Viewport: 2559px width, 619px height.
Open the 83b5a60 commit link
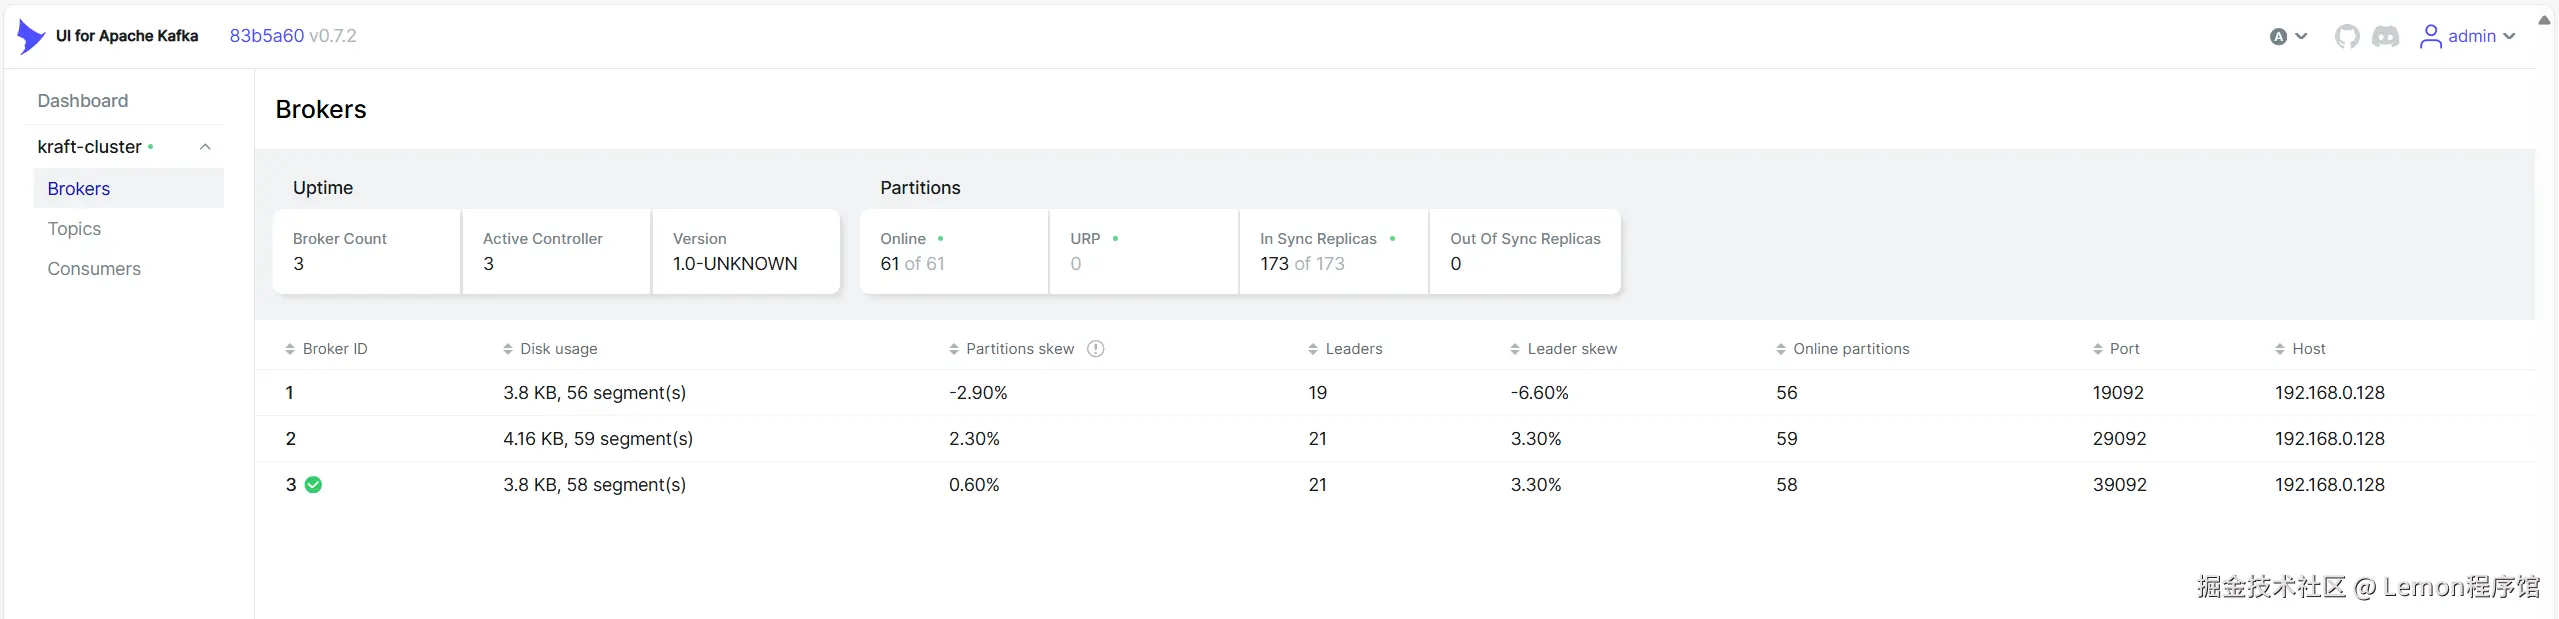pyautogui.click(x=266, y=36)
